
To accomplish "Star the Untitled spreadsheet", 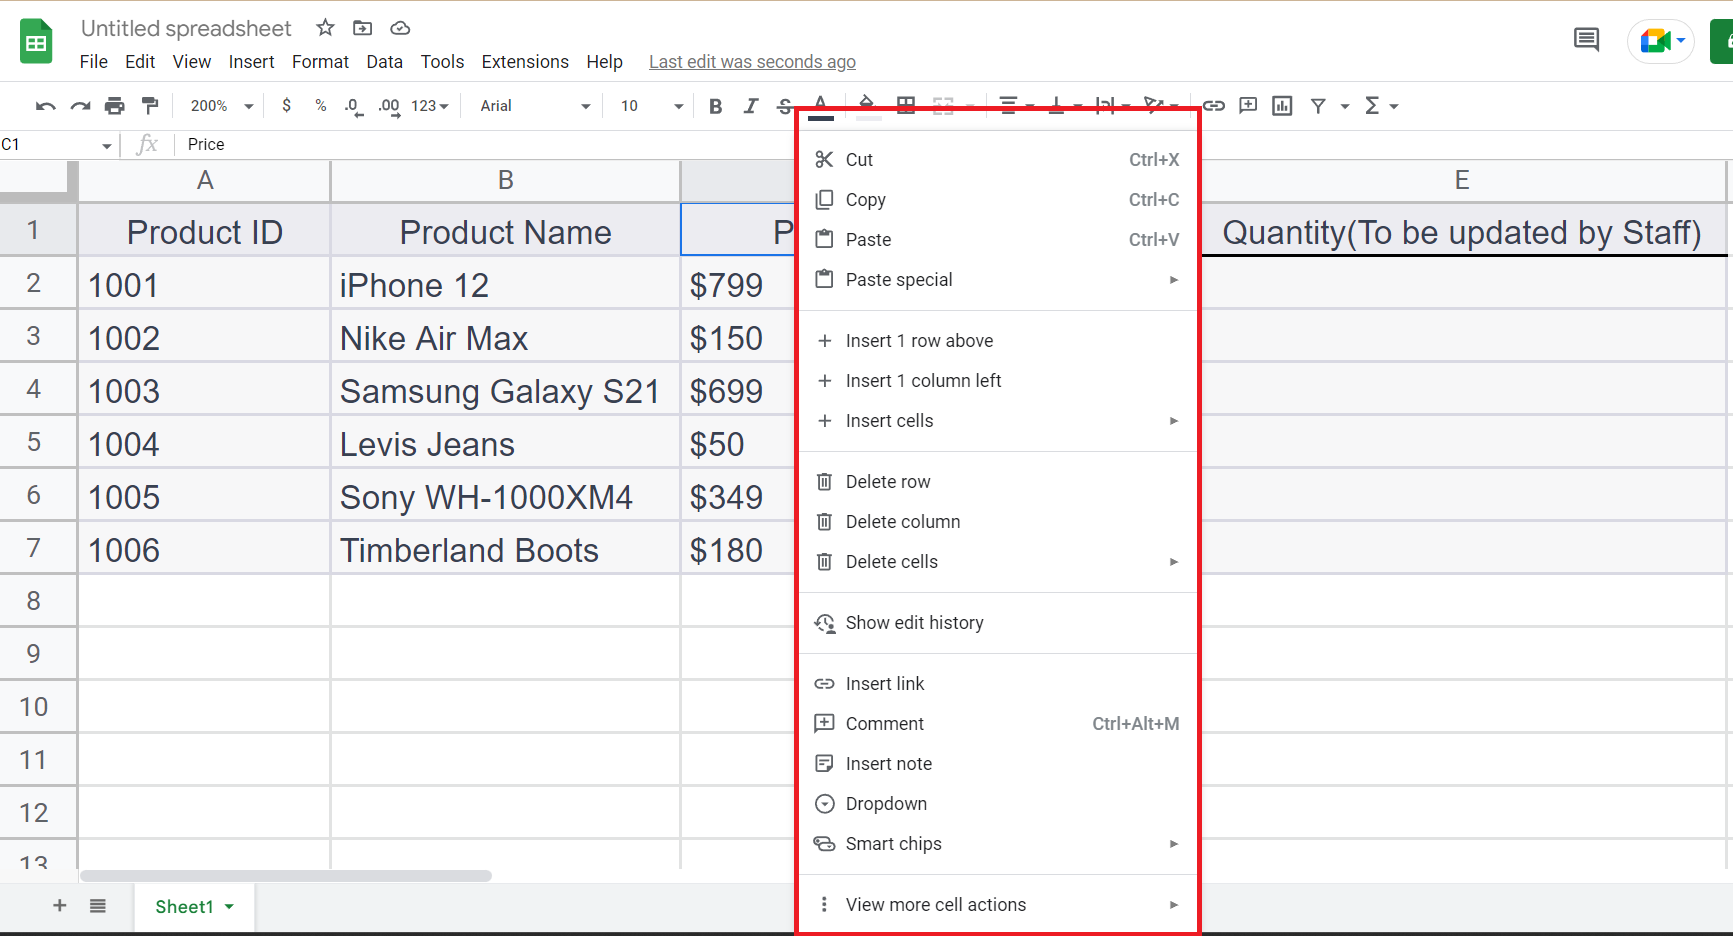I will click(325, 28).
